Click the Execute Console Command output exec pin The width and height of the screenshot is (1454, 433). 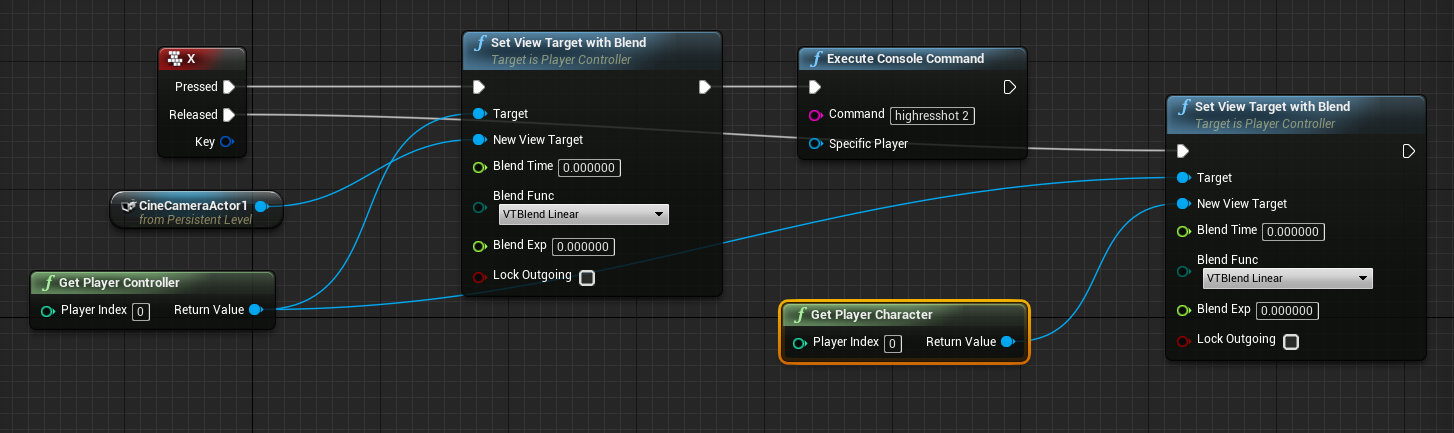(1010, 87)
